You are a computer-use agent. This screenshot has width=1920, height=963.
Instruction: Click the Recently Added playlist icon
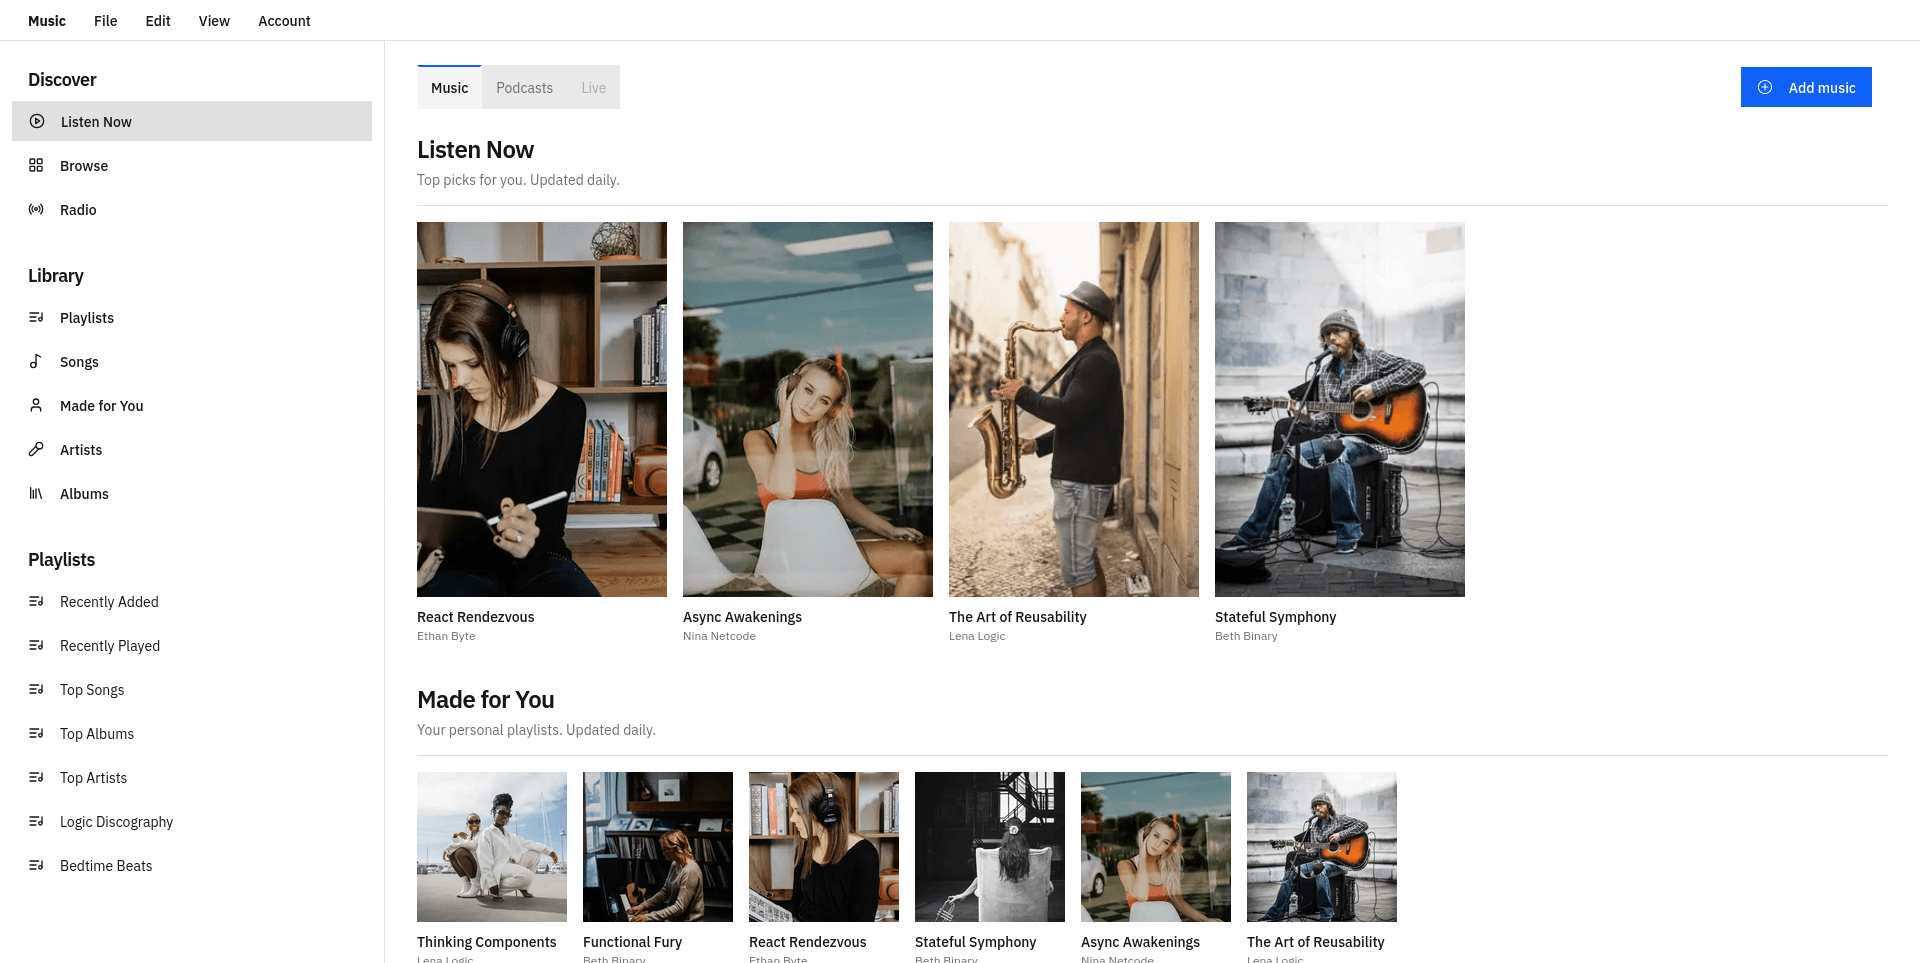[36, 601]
